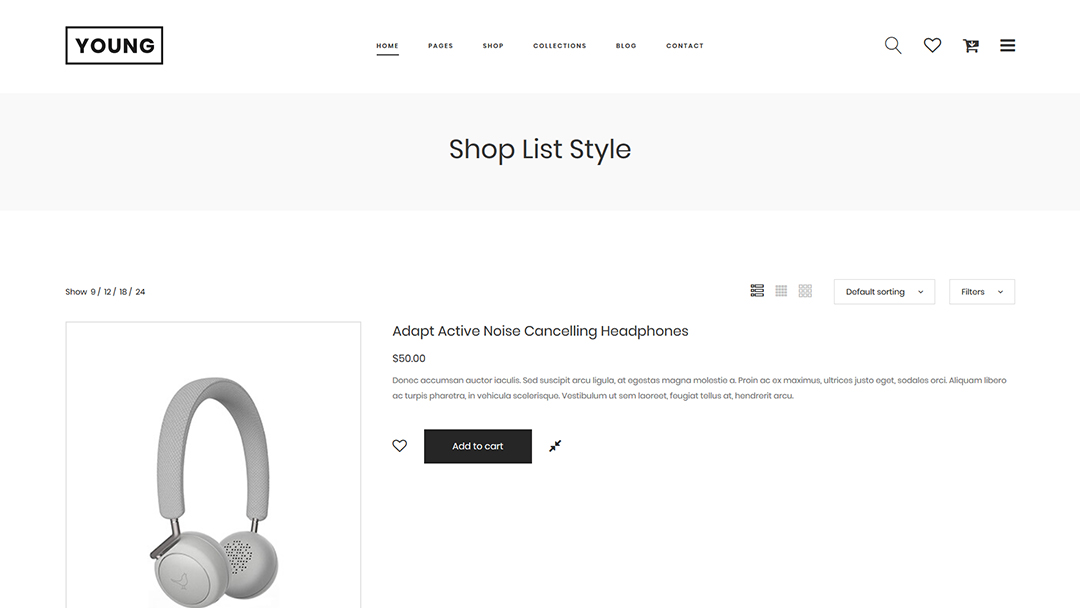Open the Shop menu item

493,46
